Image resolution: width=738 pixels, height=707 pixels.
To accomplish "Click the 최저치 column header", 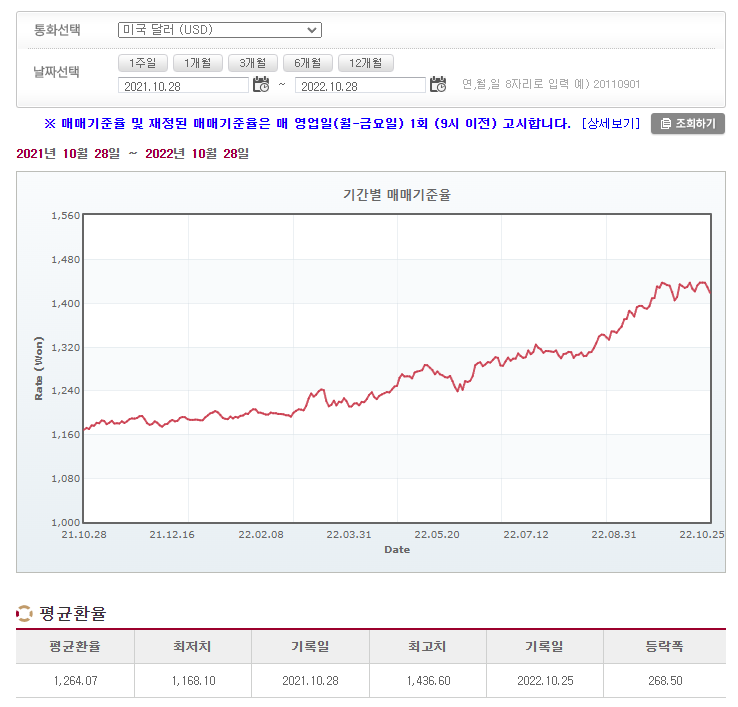I will 192,646.
